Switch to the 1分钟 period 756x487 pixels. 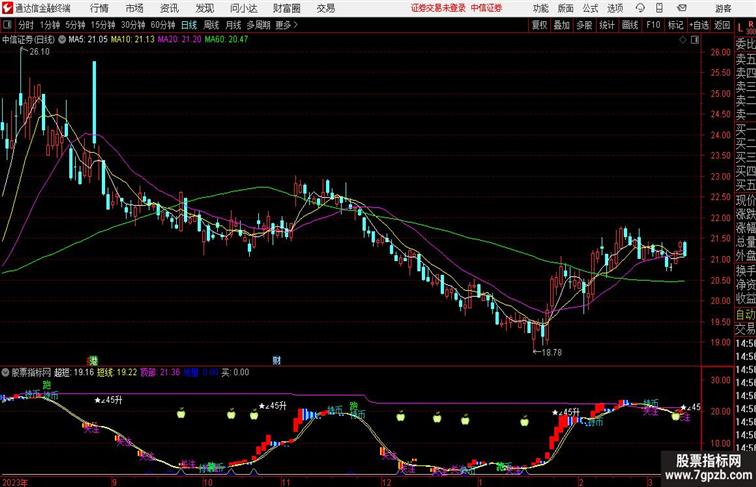point(50,25)
